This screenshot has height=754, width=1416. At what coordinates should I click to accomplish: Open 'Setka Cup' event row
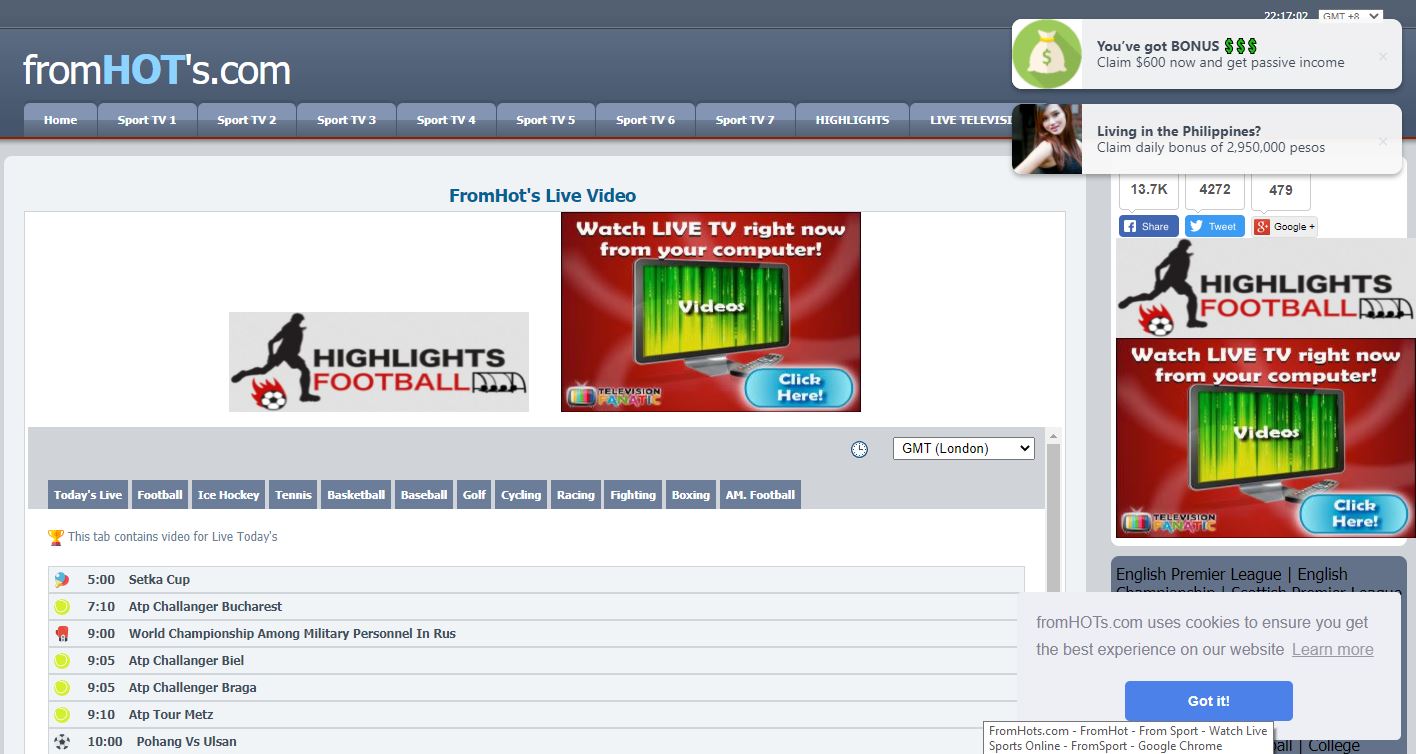pyautogui.click(x=536, y=579)
